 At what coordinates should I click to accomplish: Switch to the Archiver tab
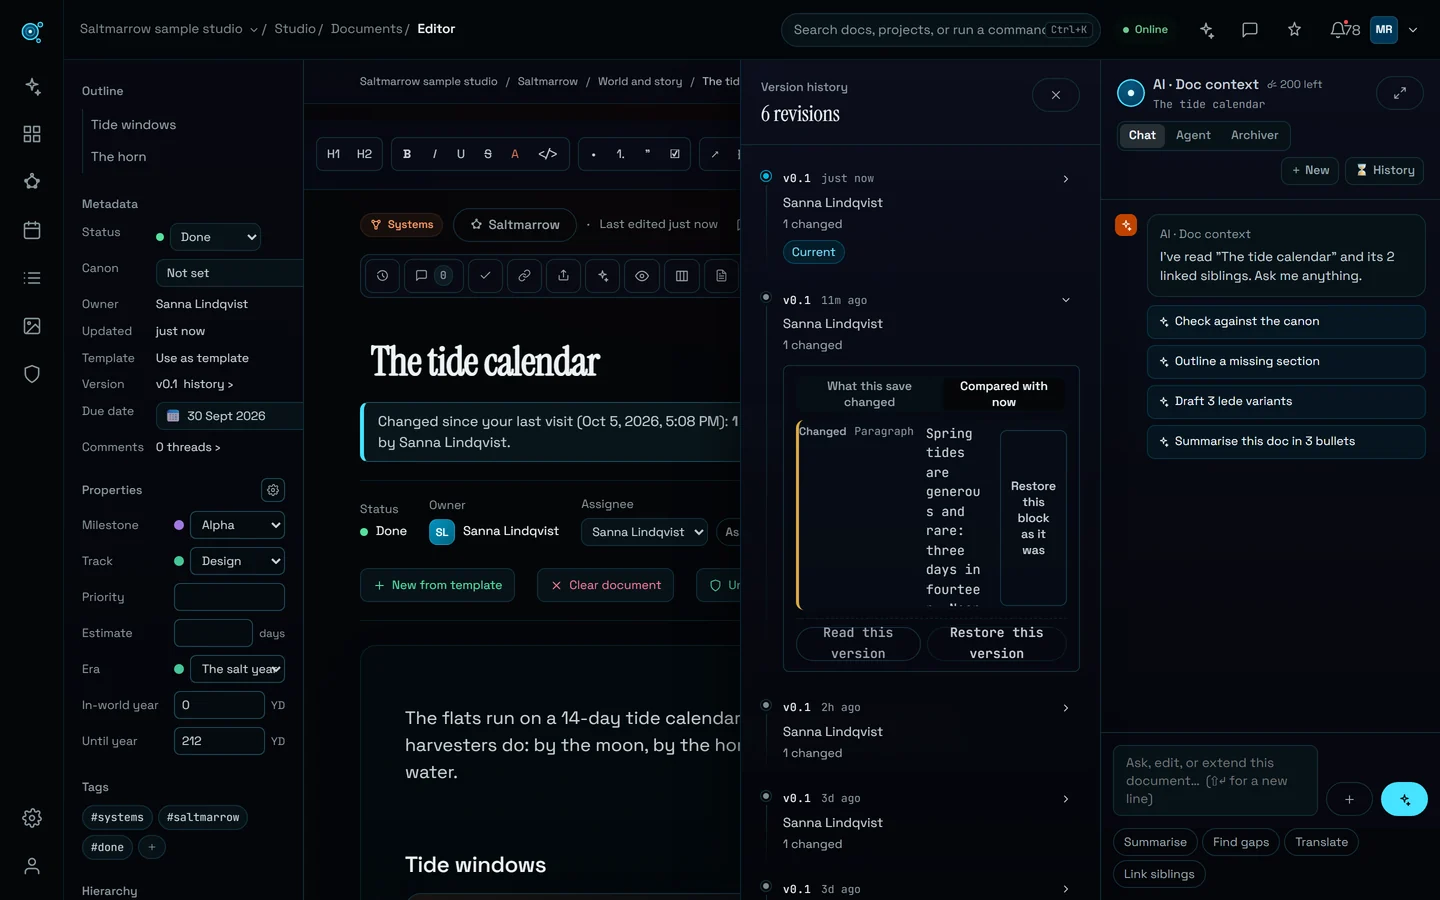1255,136
